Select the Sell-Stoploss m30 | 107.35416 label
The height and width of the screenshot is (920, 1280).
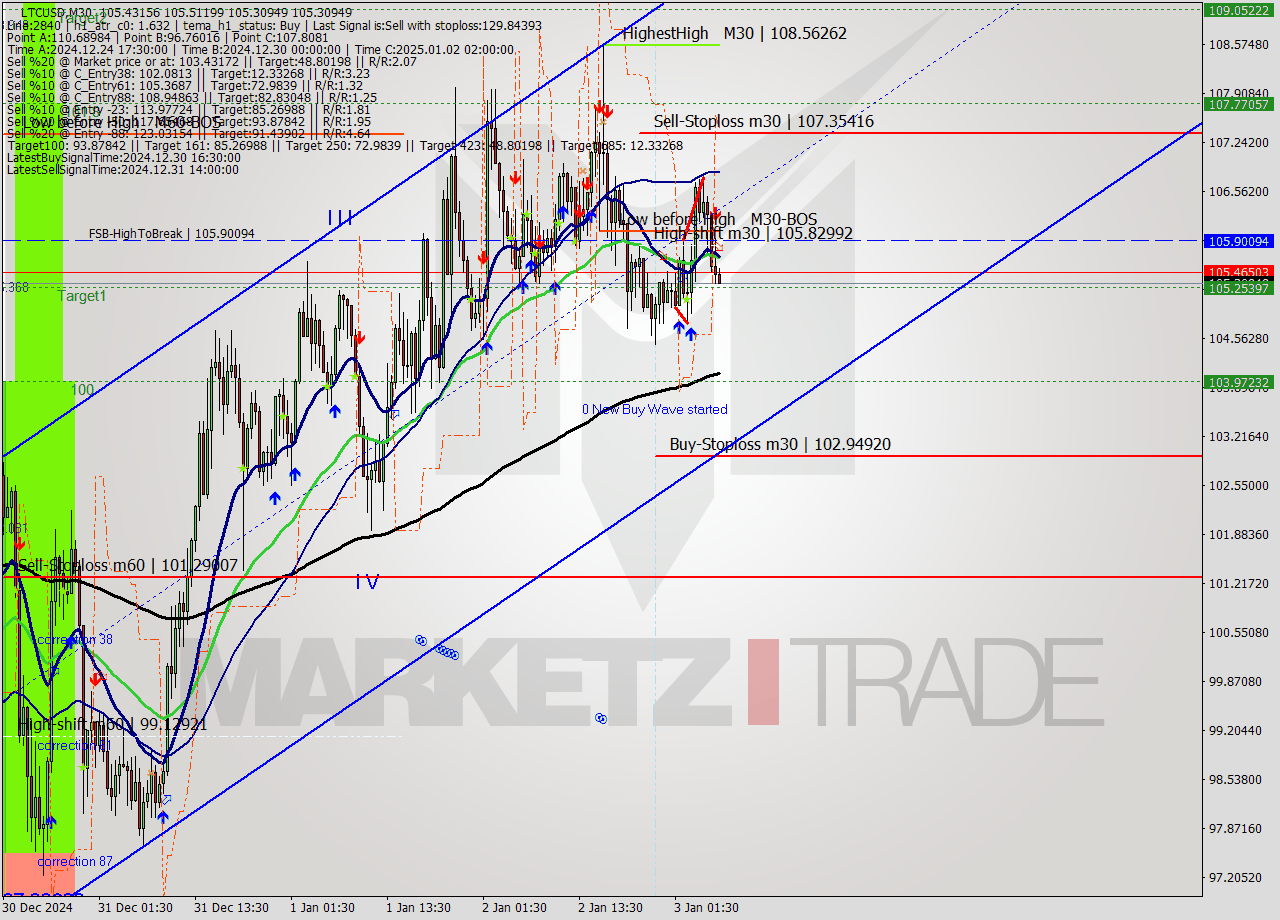(764, 121)
